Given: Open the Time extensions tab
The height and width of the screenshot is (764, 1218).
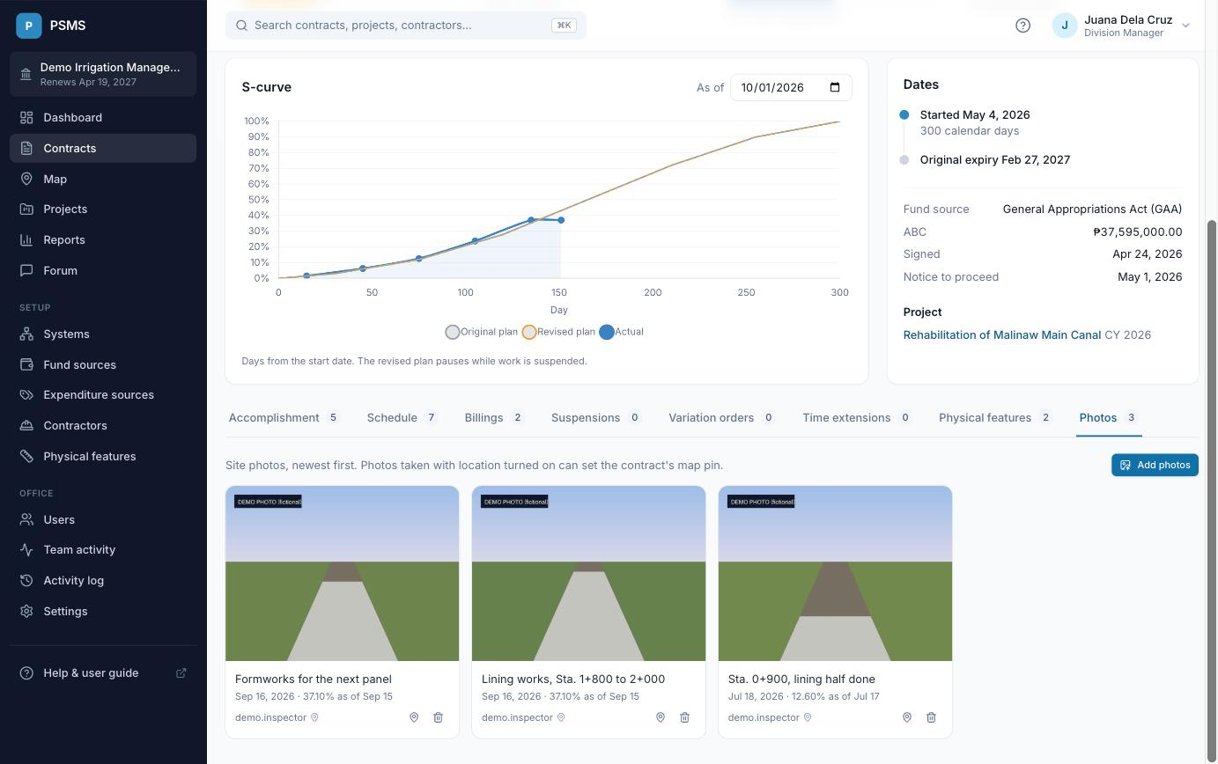Looking at the screenshot, I should (857, 418).
